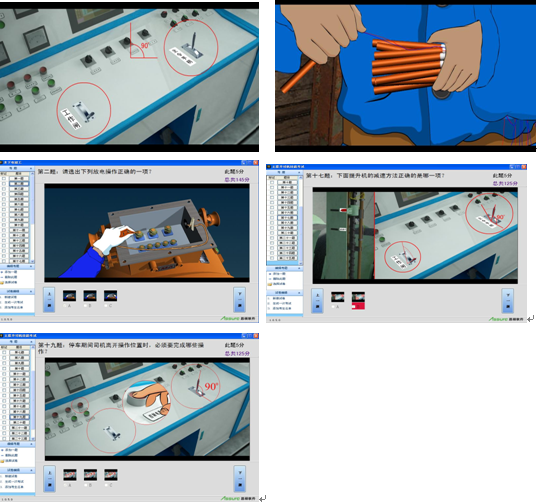Choose radio option B under question two
The image size is (537, 502).
point(86,305)
